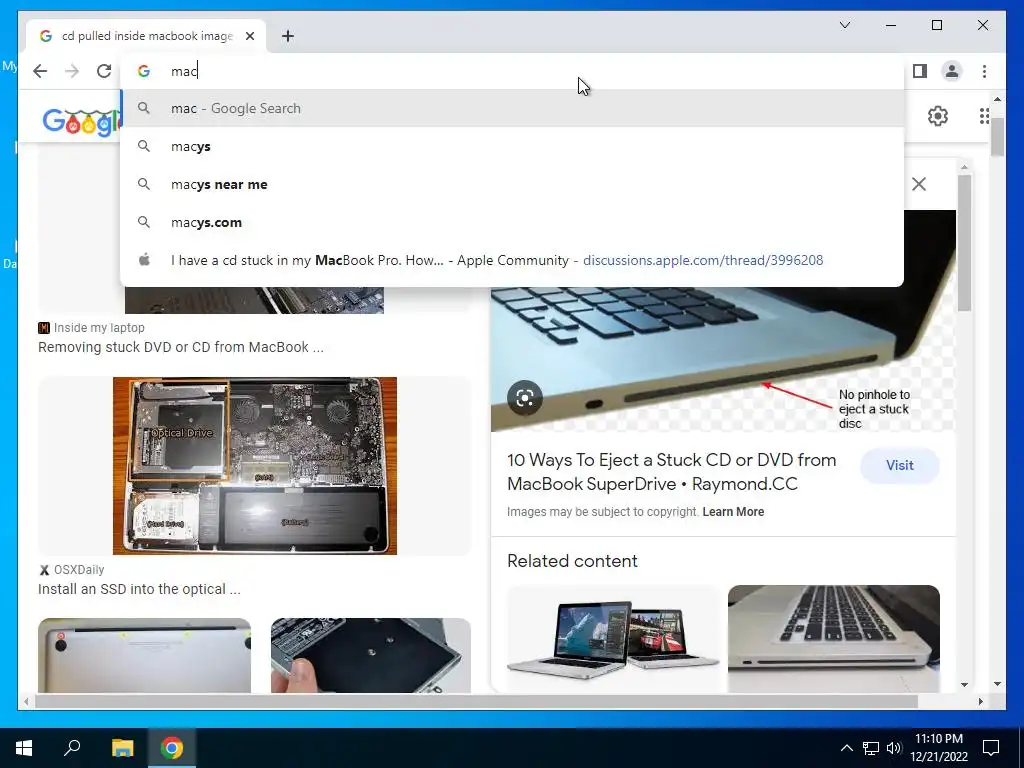Screen dimensions: 1024x768
Task: Click the Google logo on the page
Action: coord(82,120)
